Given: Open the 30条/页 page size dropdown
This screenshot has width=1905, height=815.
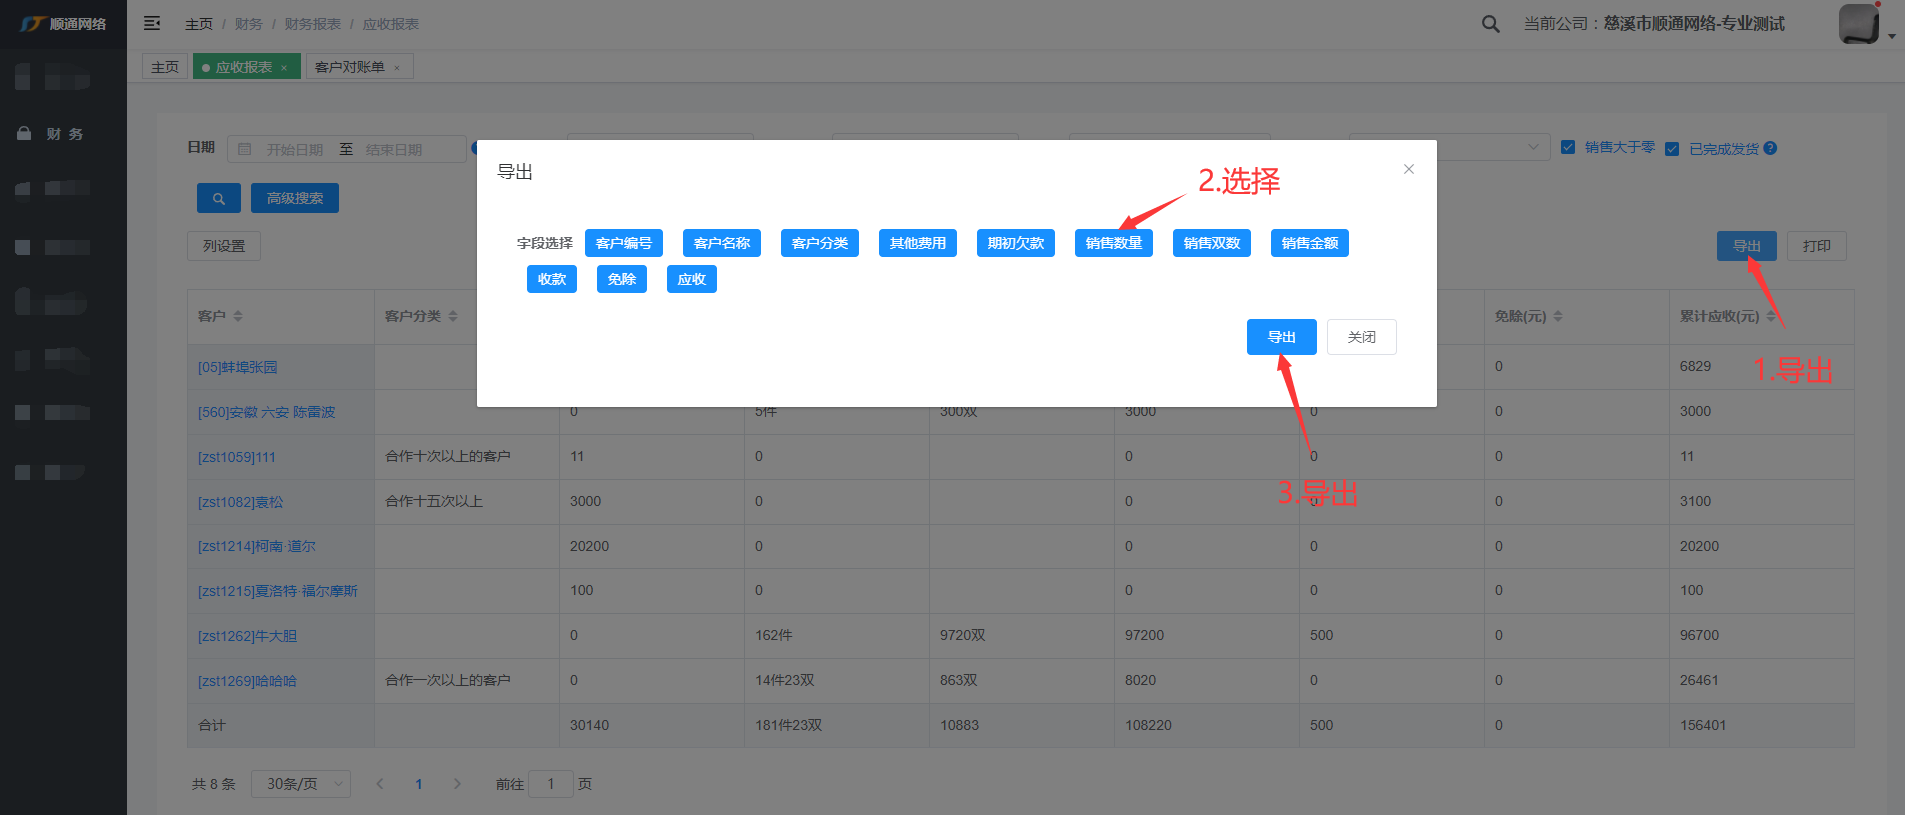Looking at the screenshot, I should click(300, 784).
